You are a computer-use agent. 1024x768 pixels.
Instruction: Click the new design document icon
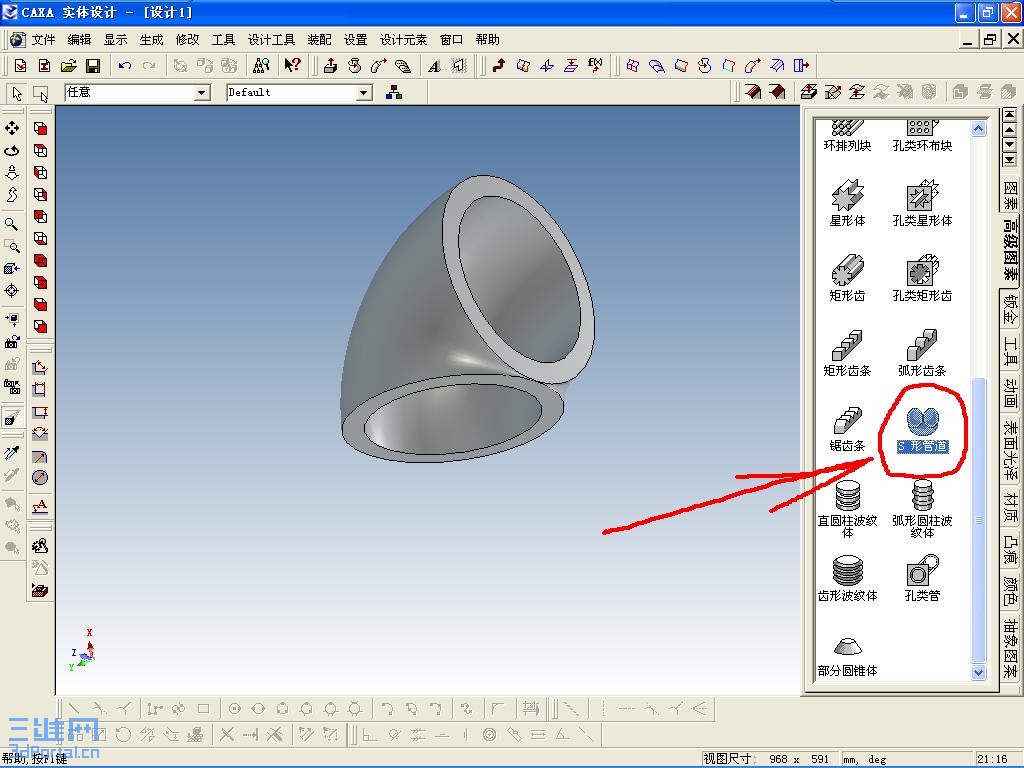(x=20, y=65)
